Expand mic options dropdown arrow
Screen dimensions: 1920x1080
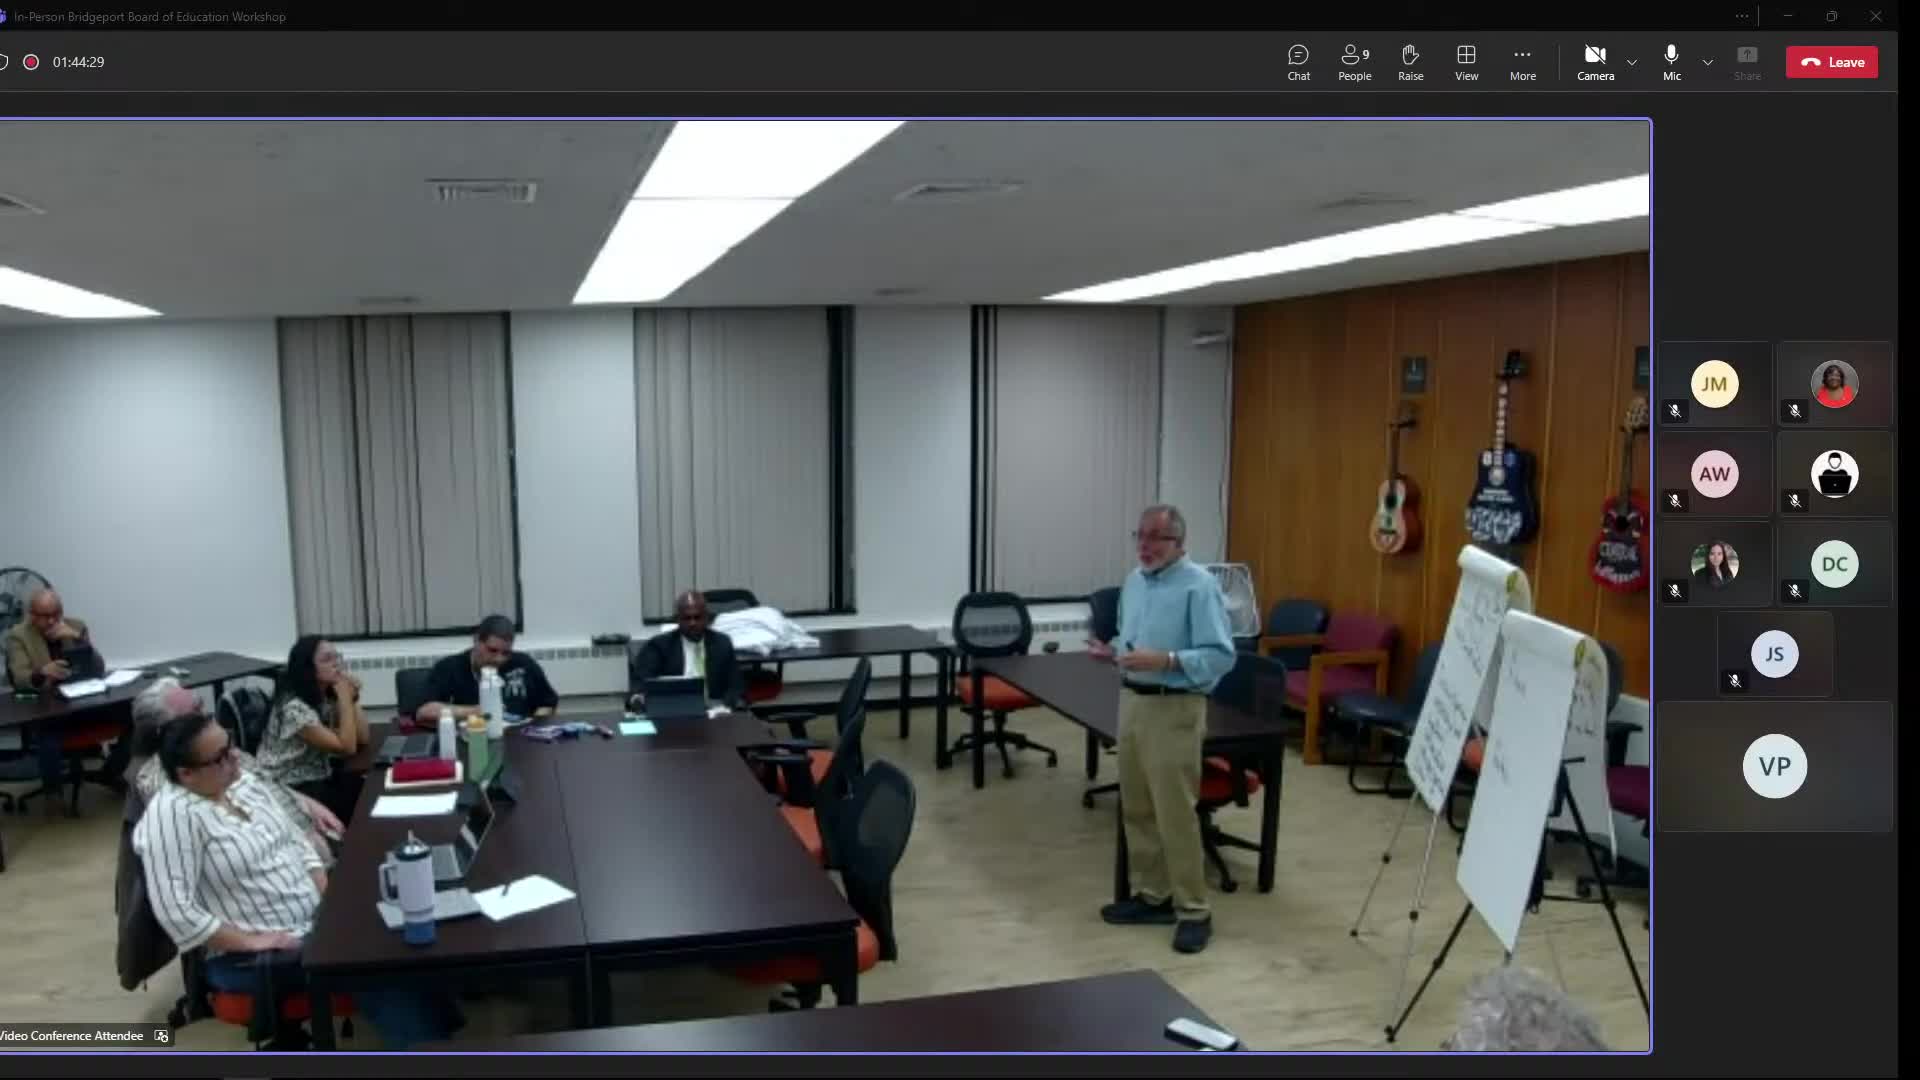pyautogui.click(x=1708, y=62)
